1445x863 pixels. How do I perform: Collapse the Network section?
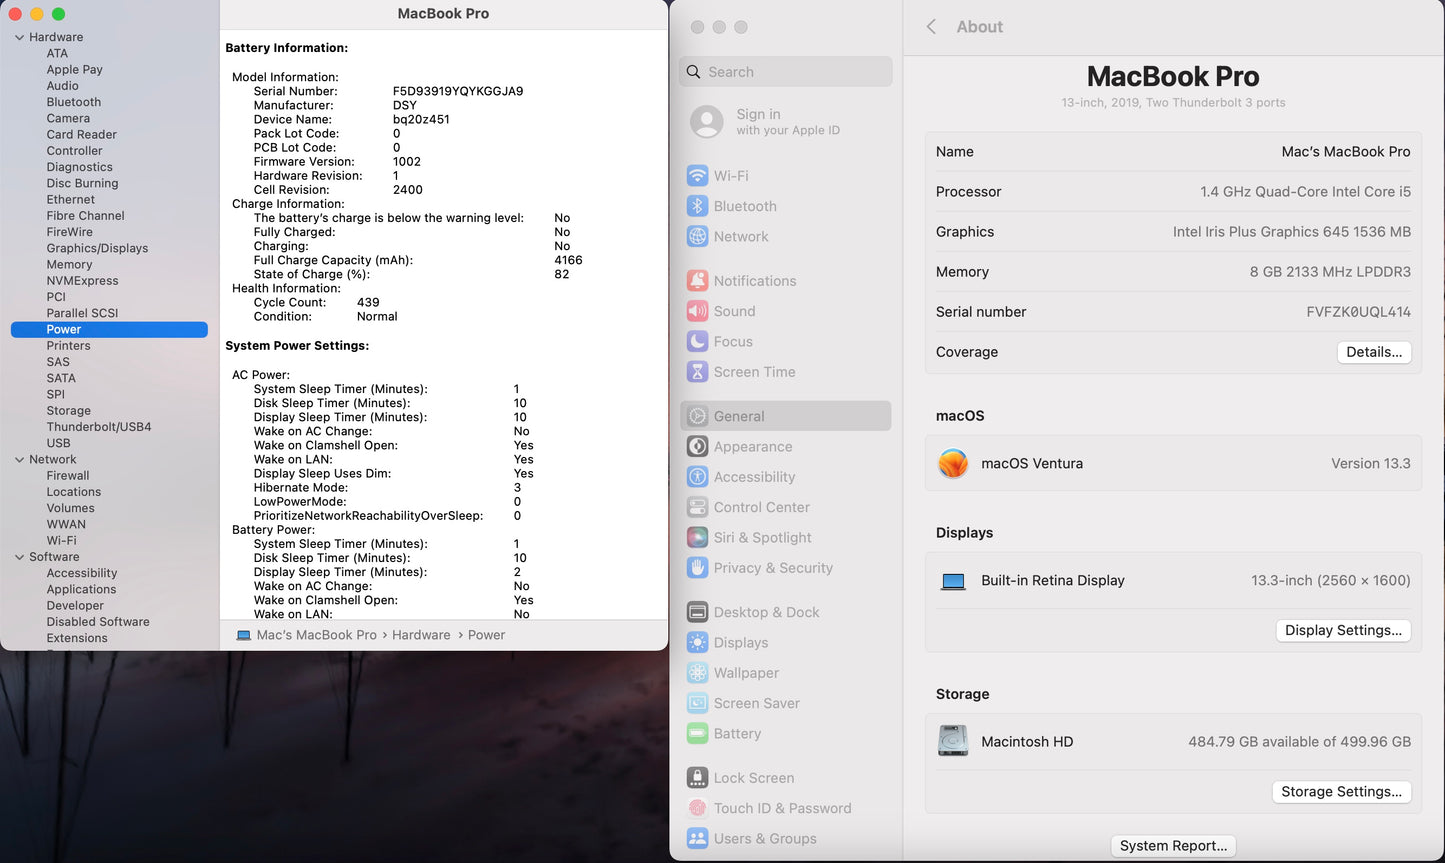(19, 459)
